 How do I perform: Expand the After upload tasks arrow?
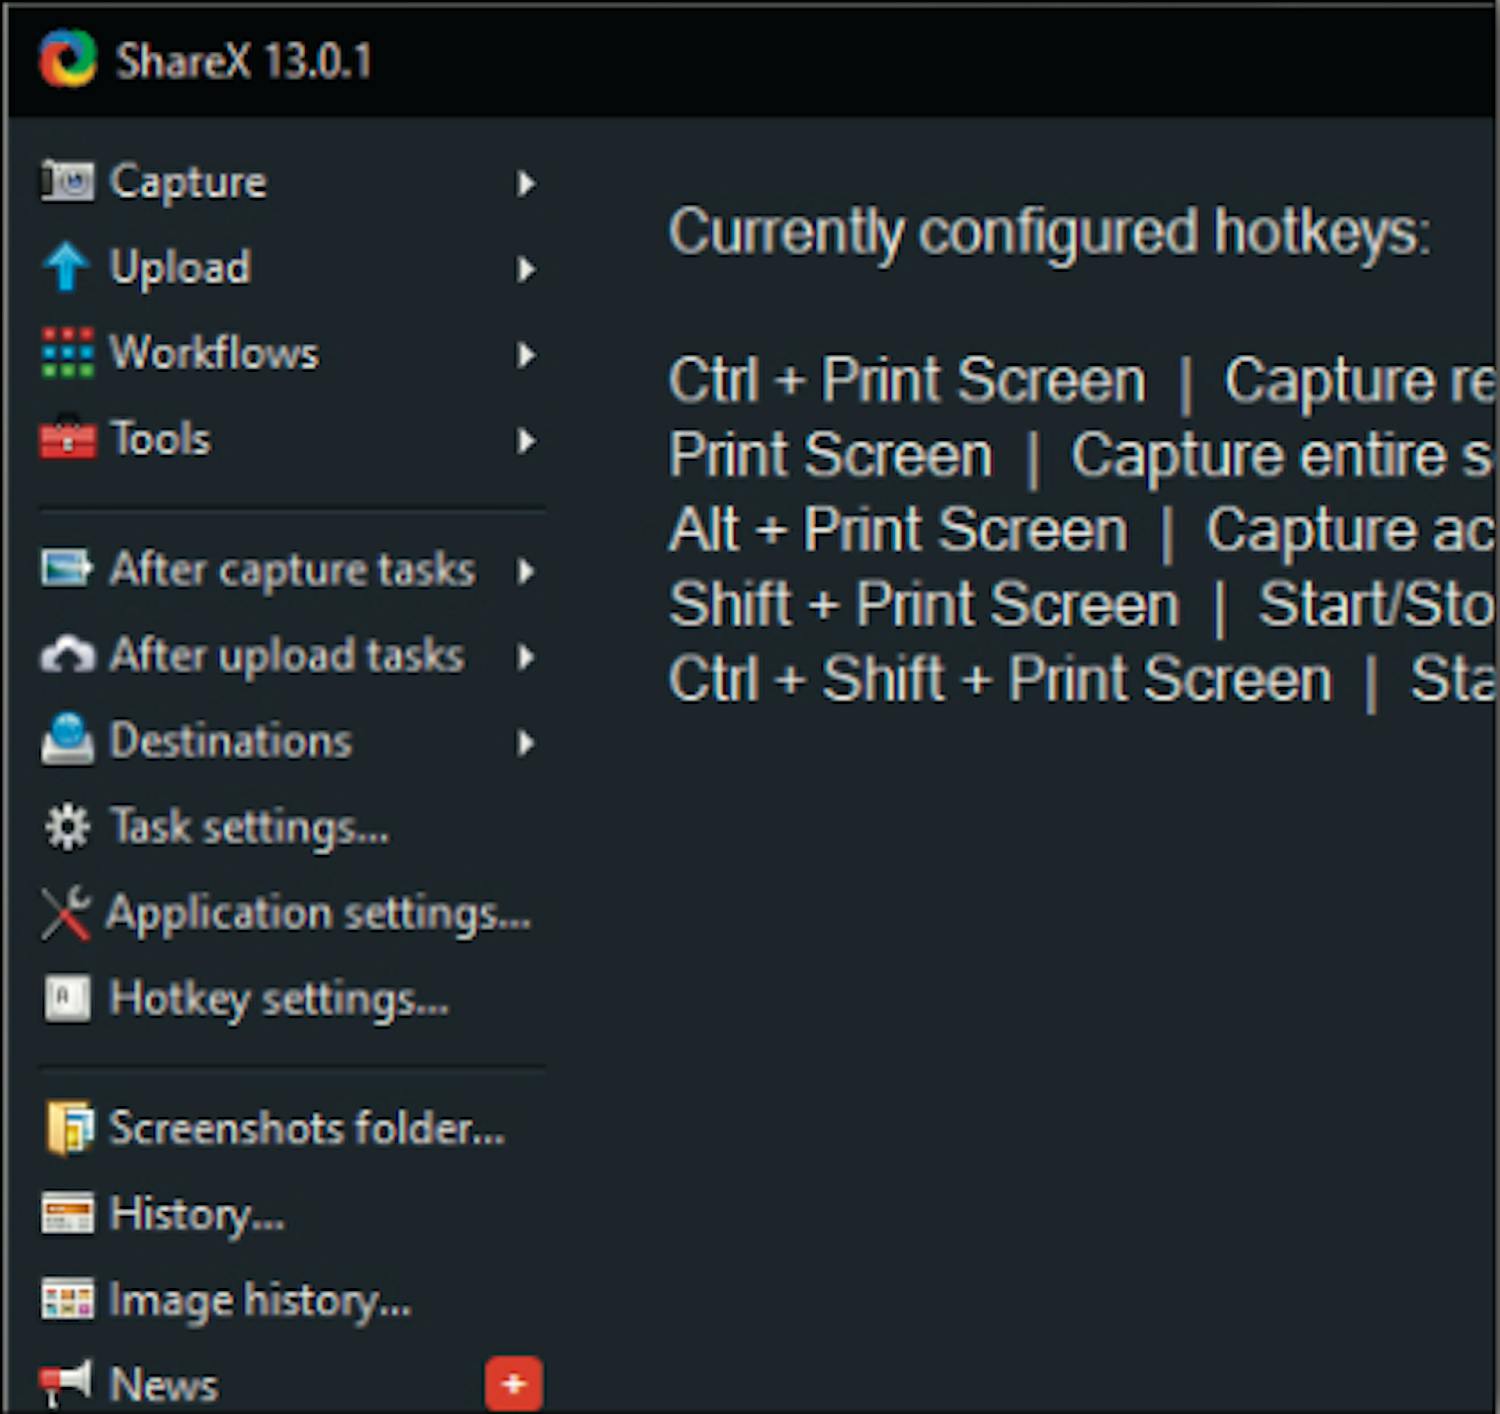[x=526, y=657]
